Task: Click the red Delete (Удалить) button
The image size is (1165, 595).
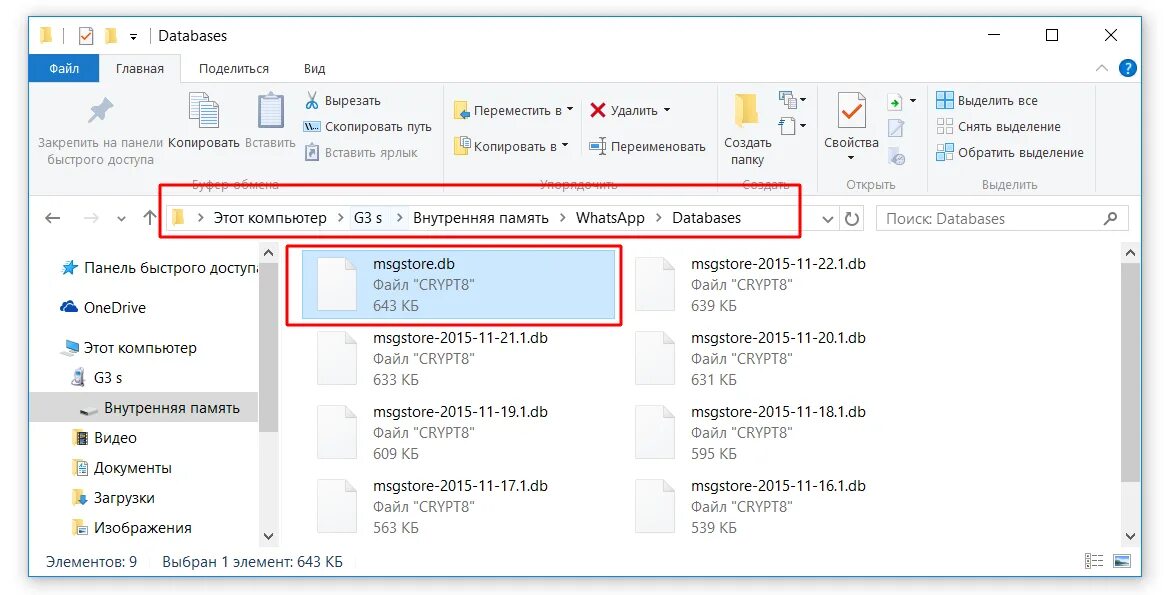Action: [624, 111]
